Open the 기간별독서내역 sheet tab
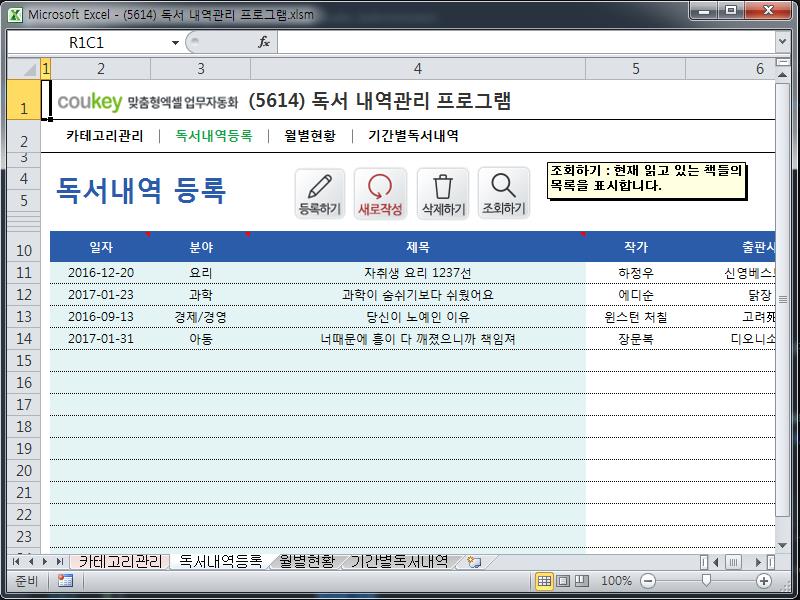Viewport: 800px width, 600px height. pos(399,562)
